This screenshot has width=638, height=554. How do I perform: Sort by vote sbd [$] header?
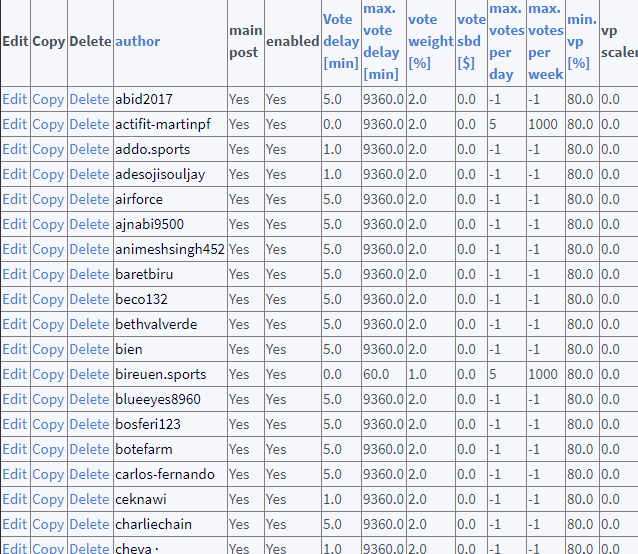[x=471, y=41]
